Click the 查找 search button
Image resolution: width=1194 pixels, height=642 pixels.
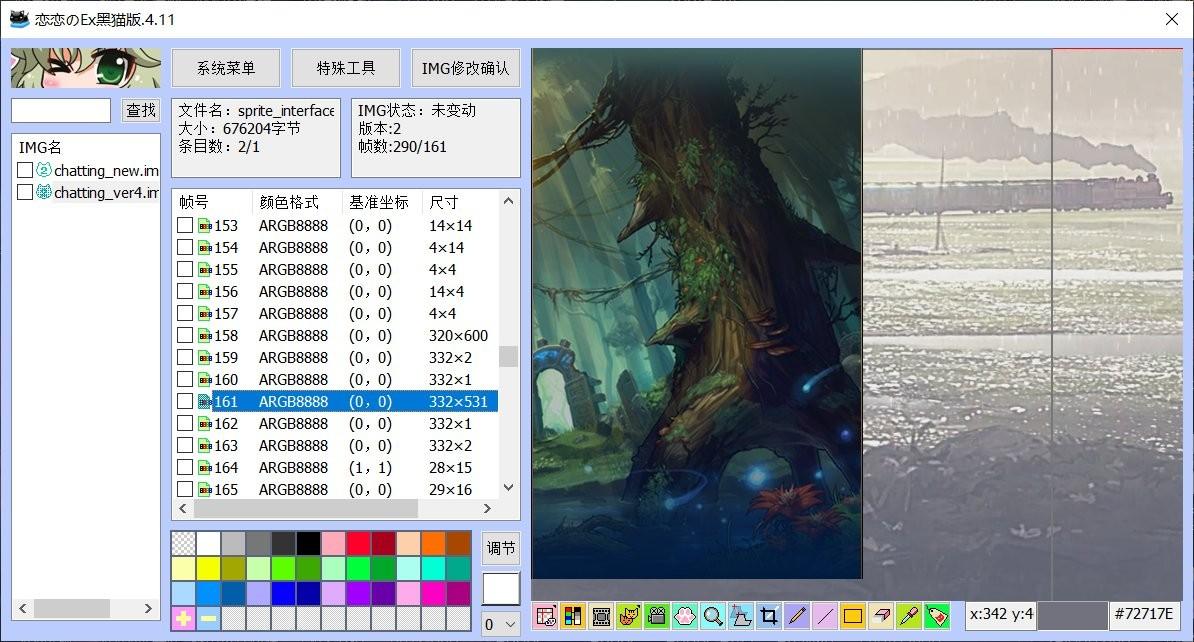tap(141, 110)
